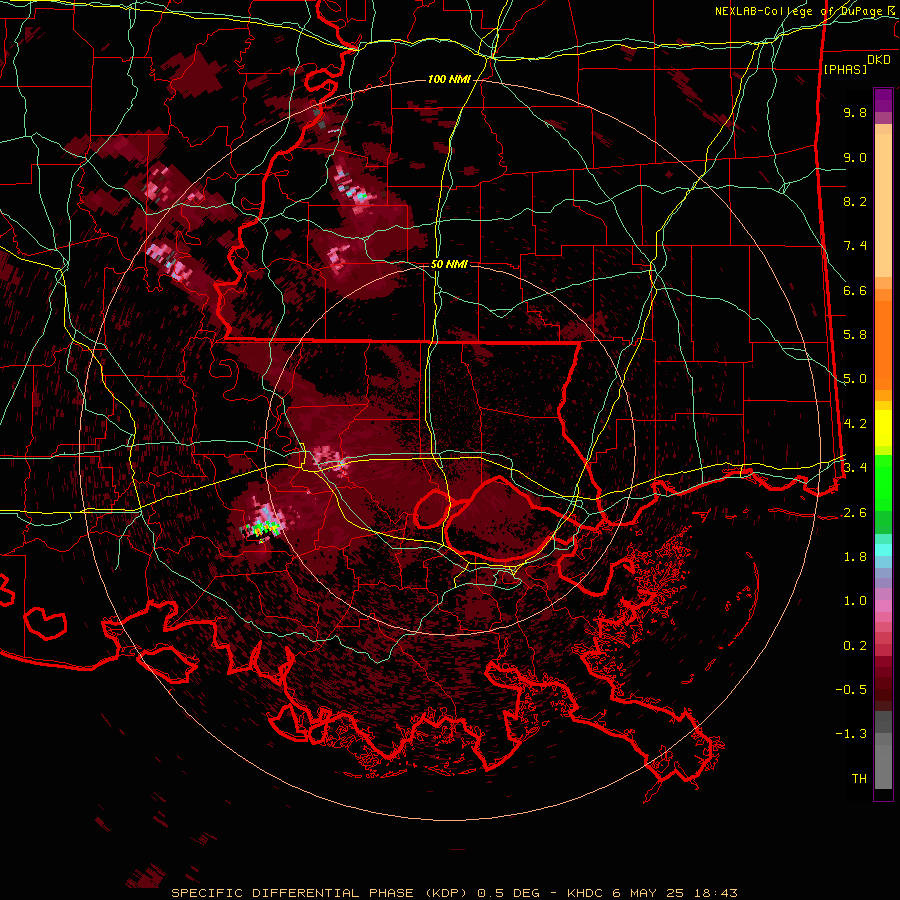The width and height of the screenshot is (900, 900).
Task: Click the [PHAS] units label
Action: (845, 69)
